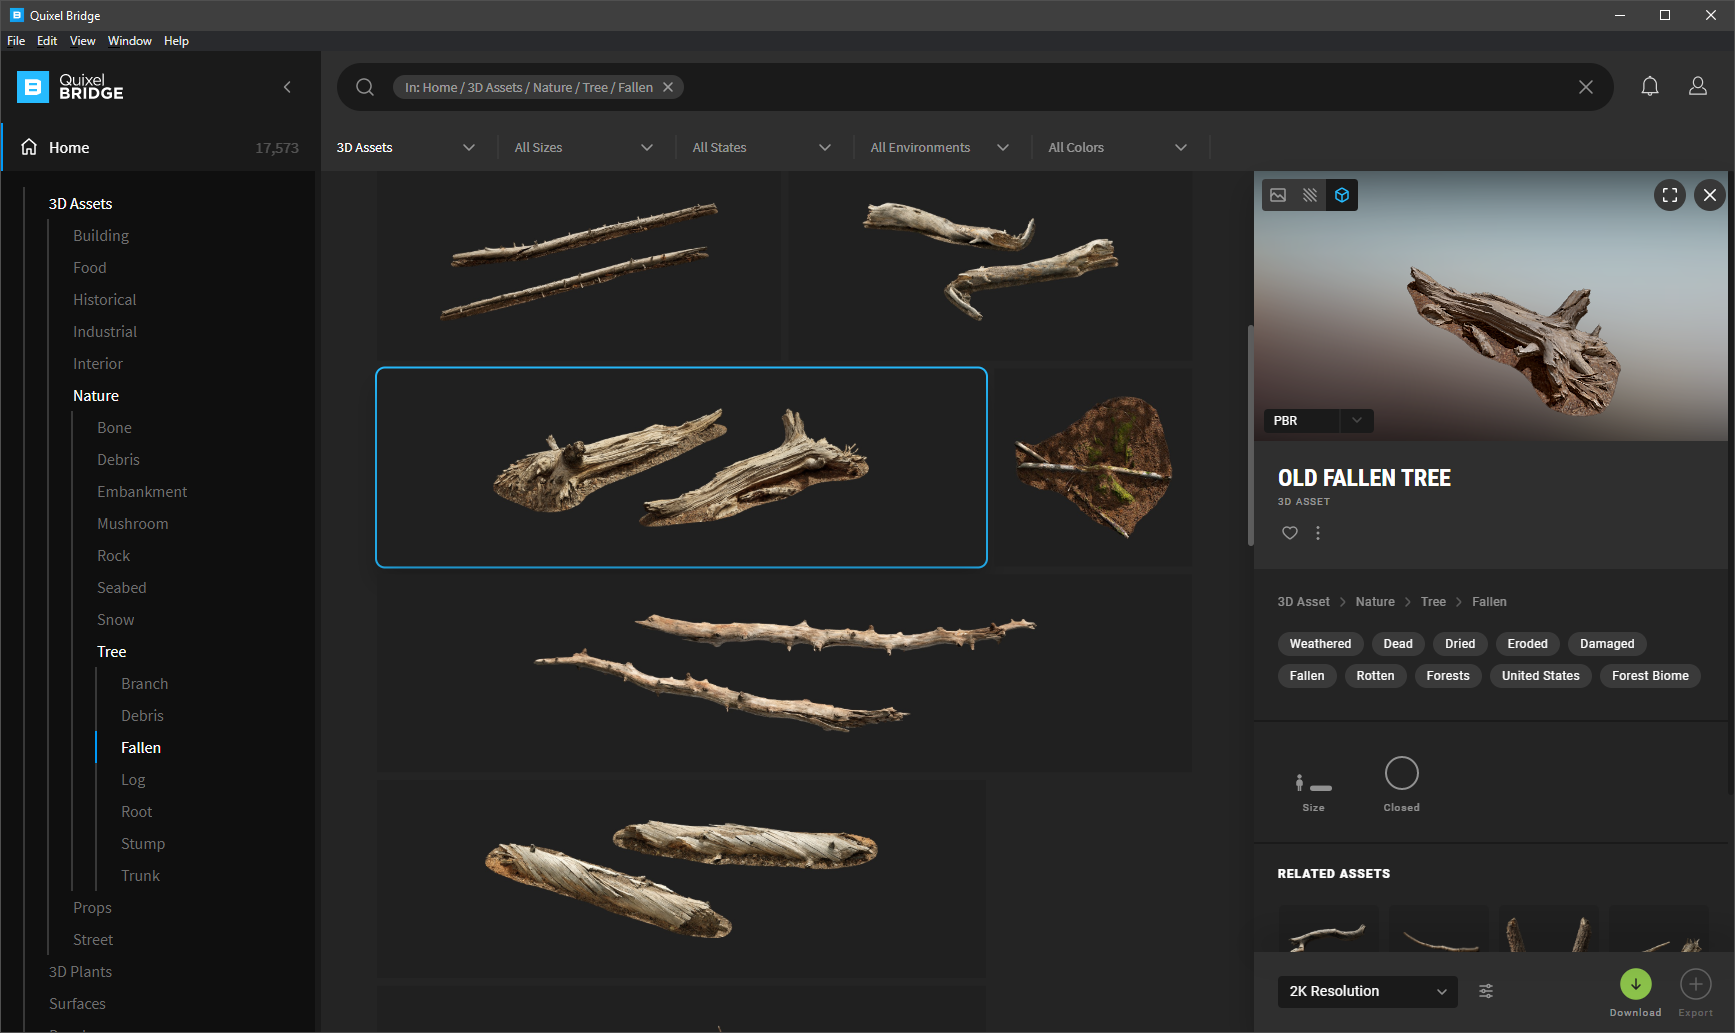1735x1033 pixels.
Task: Expand the preview to fullscreen
Action: 1670,195
